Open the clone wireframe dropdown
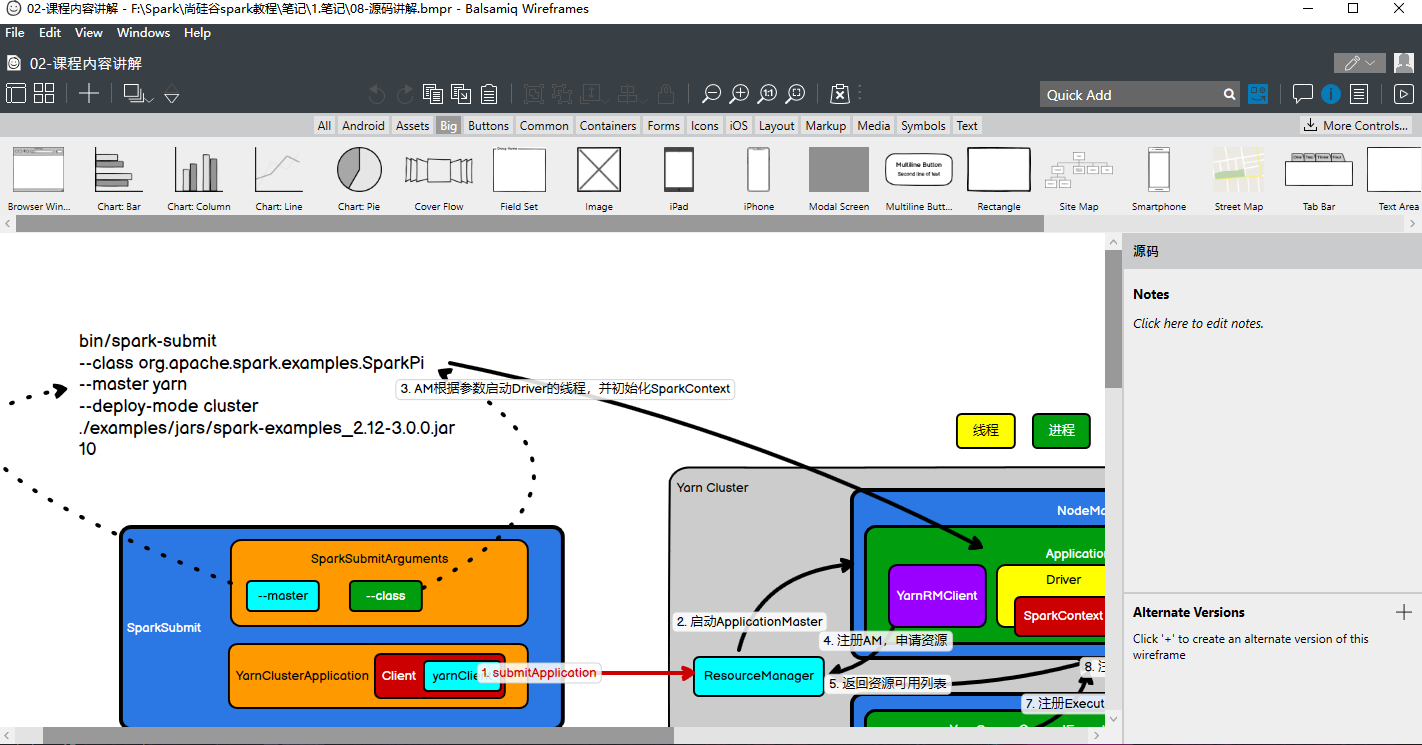Screen dimensions: 1422x745 click(x=138, y=94)
